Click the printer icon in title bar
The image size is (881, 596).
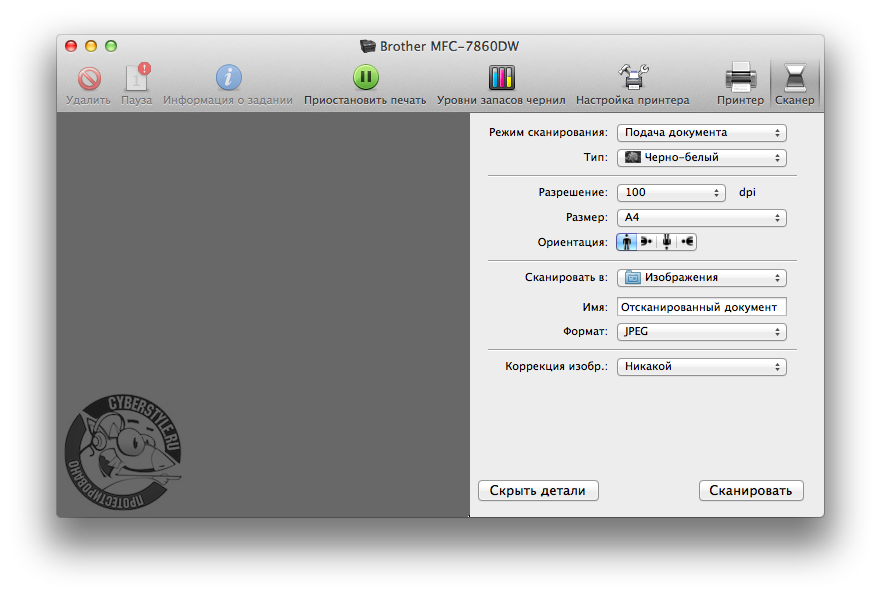367,46
